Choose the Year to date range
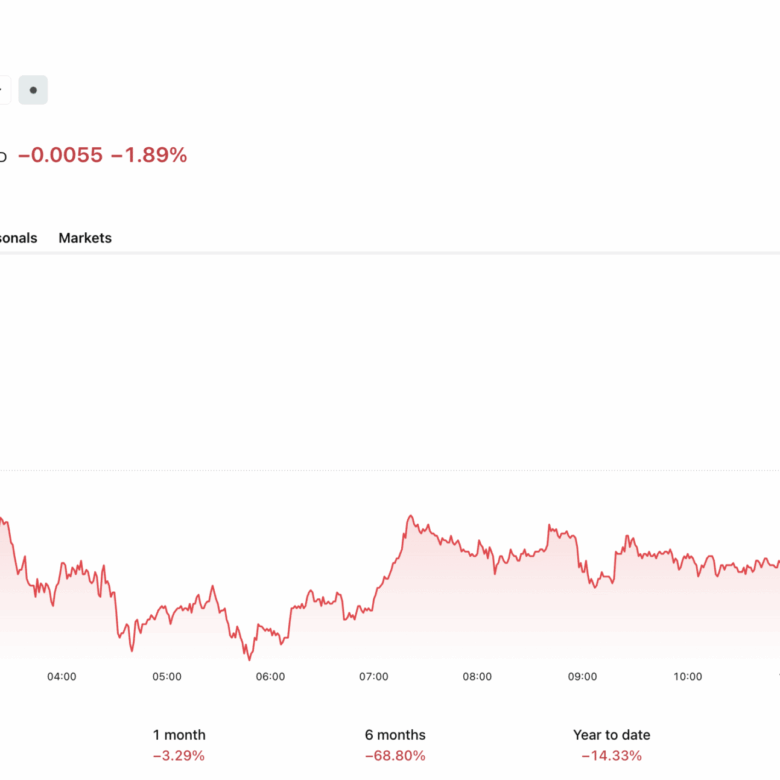Image resolution: width=780 pixels, height=780 pixels. [x=611, y=745]
